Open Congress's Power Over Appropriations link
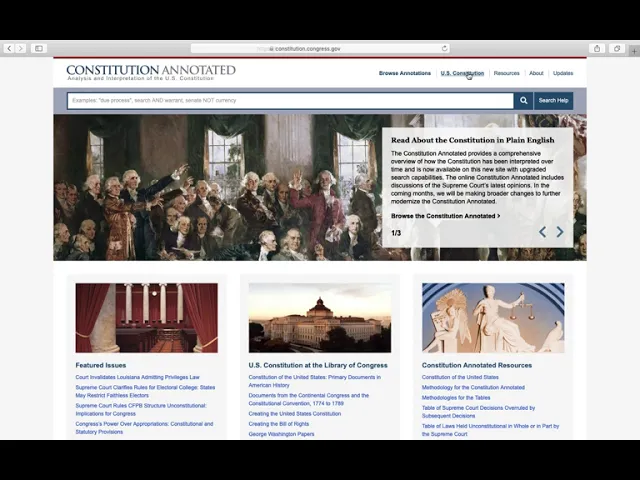The width and height of the screenshot is (640, 480). [144, 428]
